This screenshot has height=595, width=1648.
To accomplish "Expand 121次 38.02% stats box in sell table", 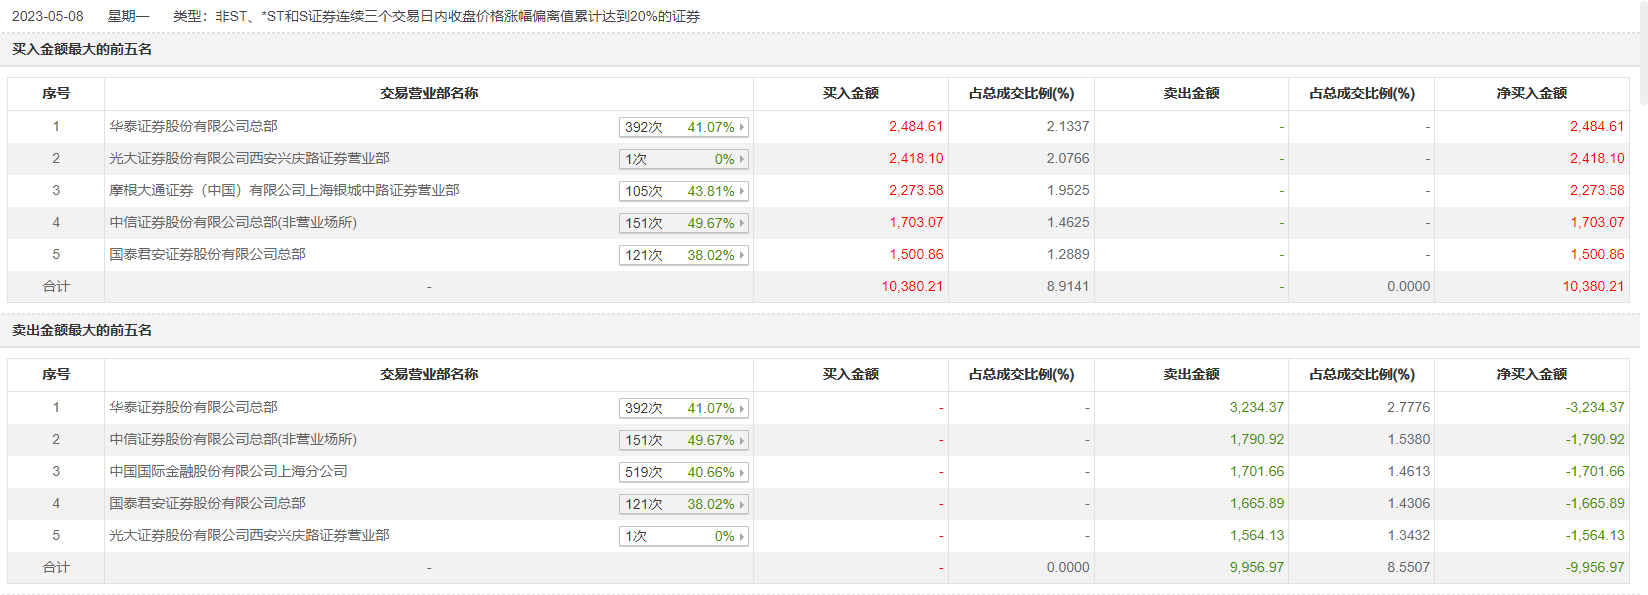I will click(x=684, y=504).
